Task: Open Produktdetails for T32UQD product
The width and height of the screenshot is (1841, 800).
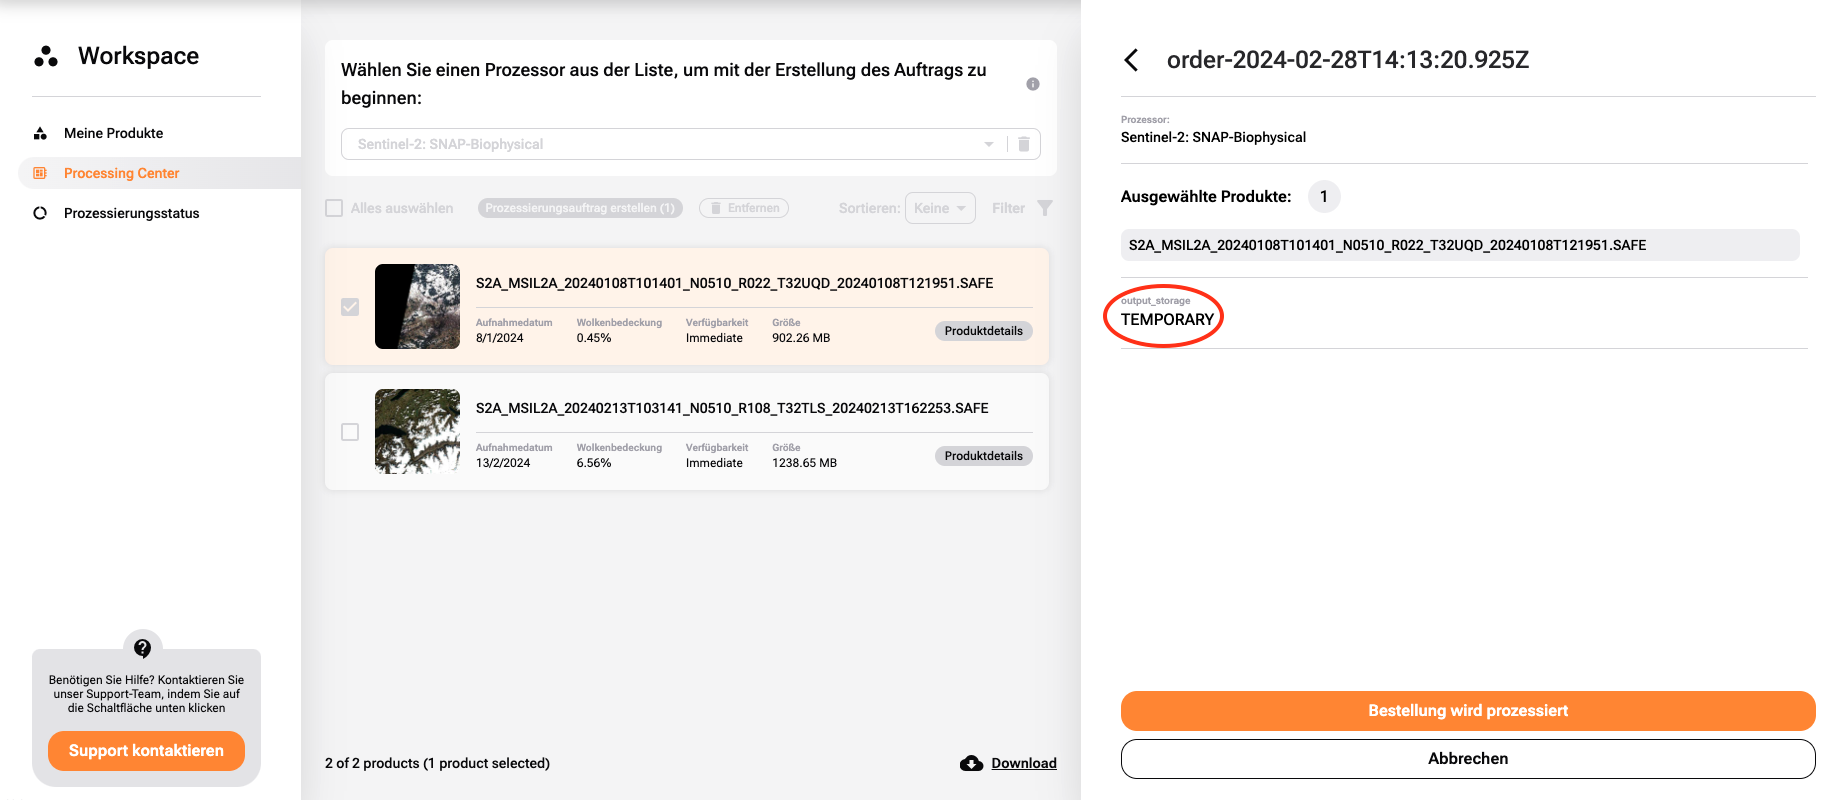Action: point(984,331)
